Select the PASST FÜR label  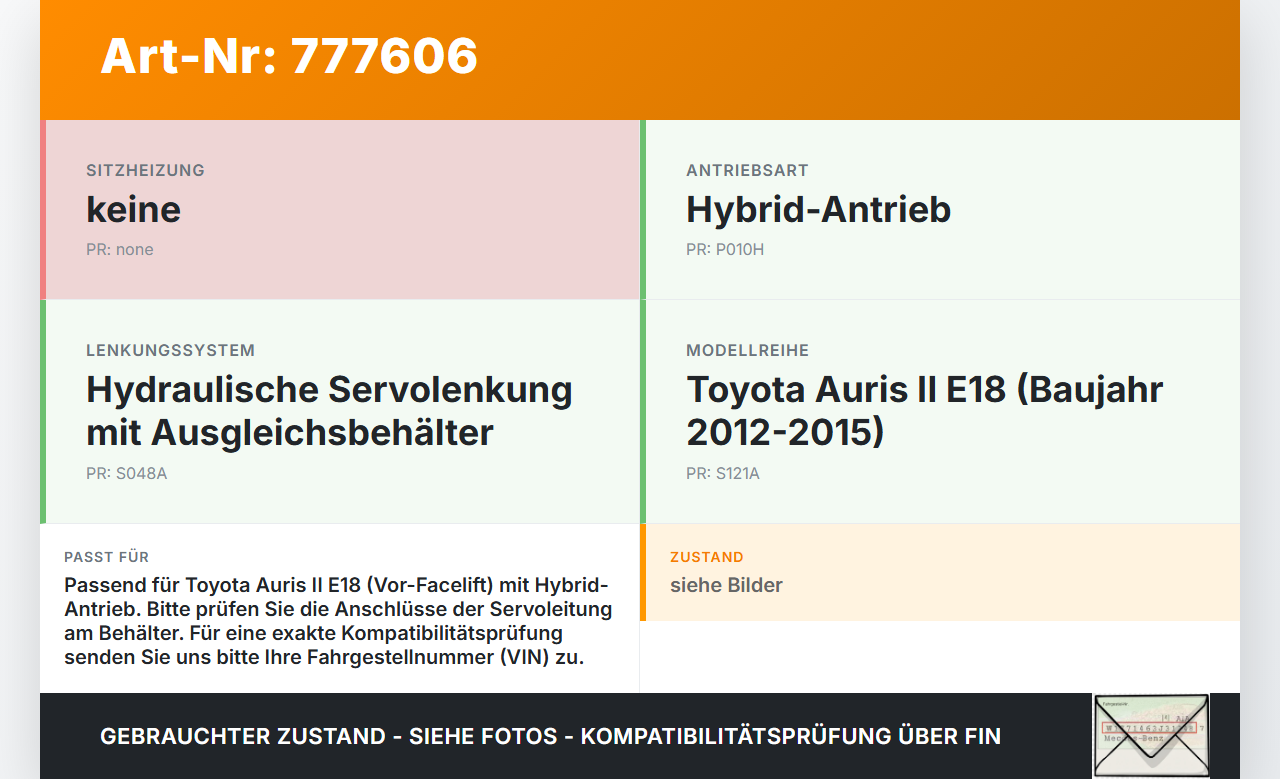pos(106,557)
